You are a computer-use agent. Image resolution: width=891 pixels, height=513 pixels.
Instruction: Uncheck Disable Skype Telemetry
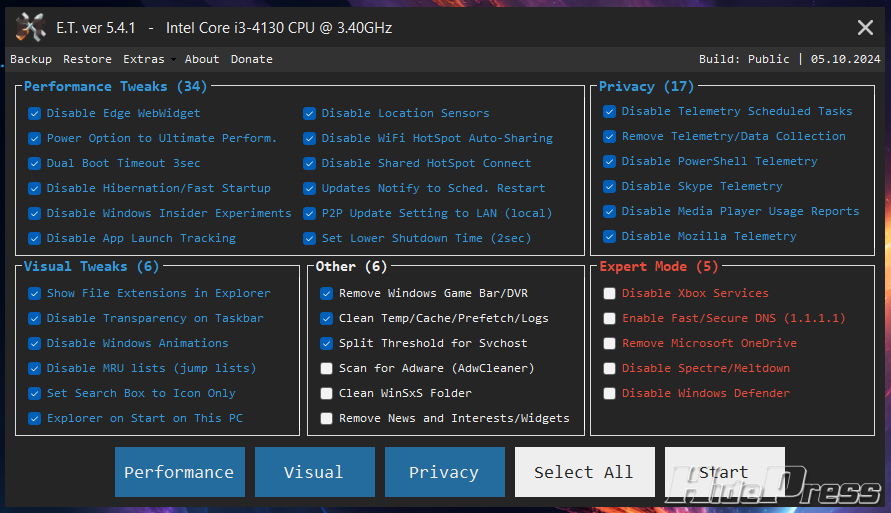[x=610, y=187]
